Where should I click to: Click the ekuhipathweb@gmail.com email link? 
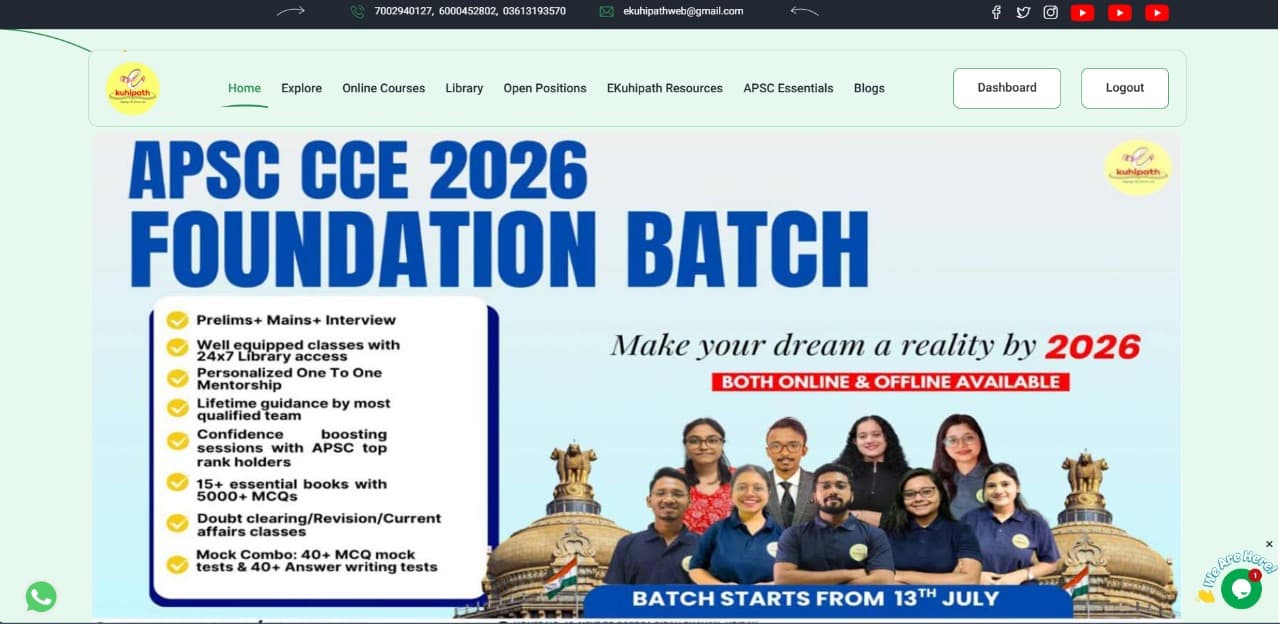(x=683, y=11)
